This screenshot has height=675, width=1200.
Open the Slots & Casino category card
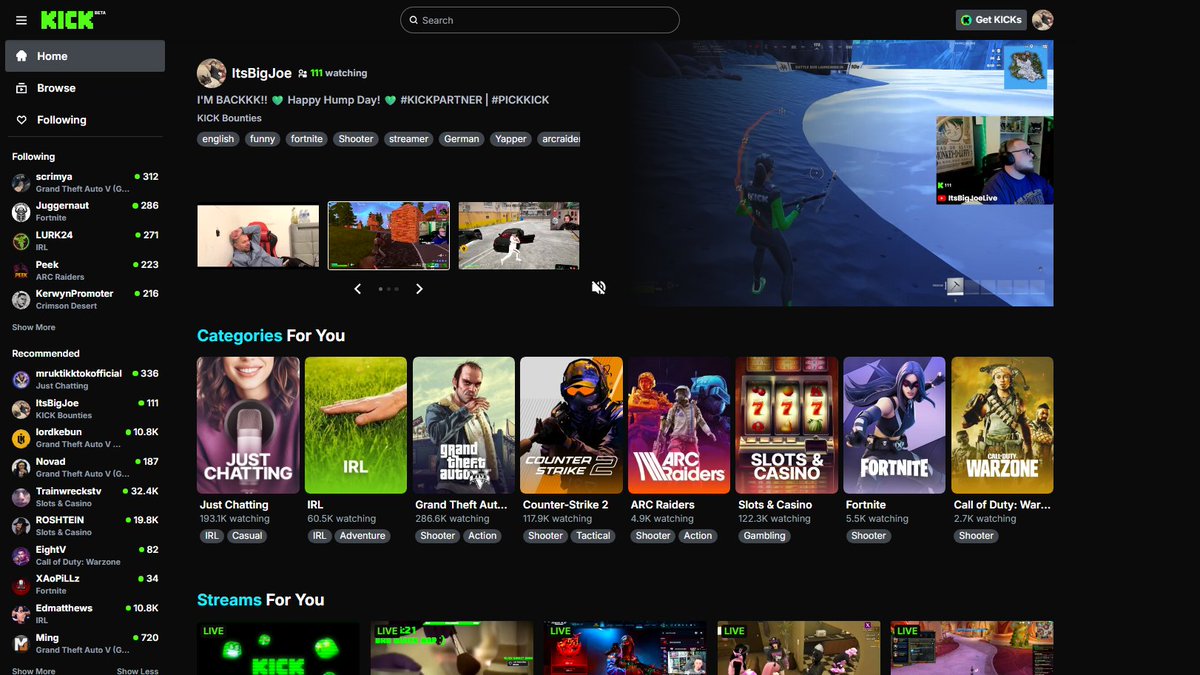click(787, 426)
